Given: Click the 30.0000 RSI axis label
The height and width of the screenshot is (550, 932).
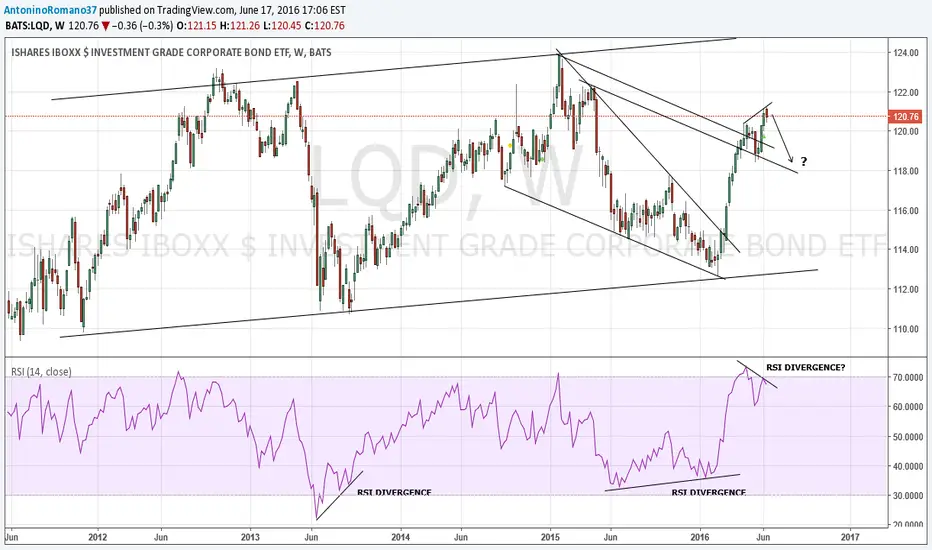Looking at the screenshot, I should coord(908,495).
